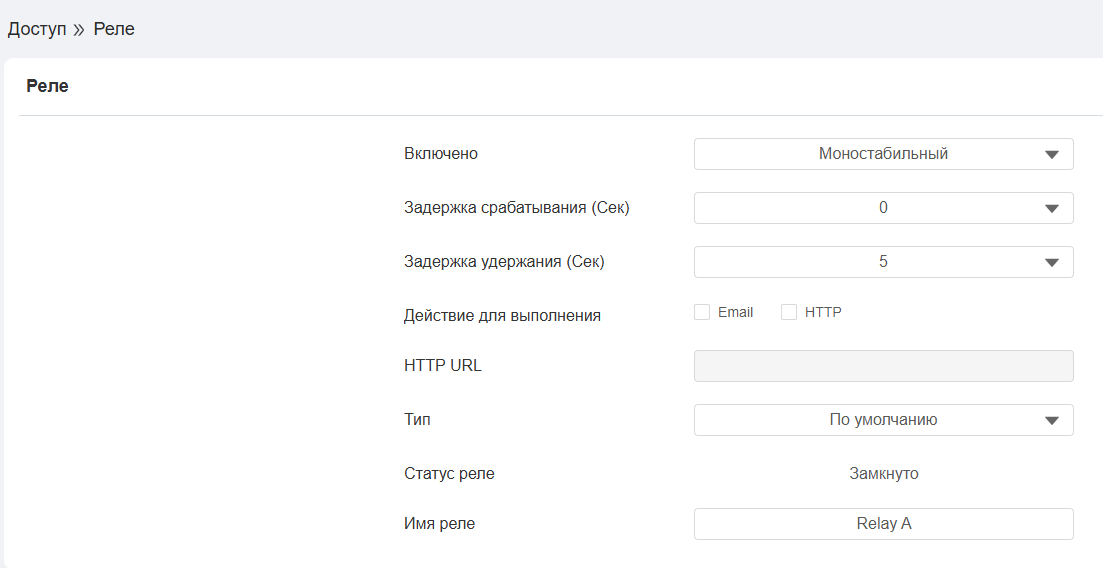The image size is (1103, 568).
Task: Focus the HTTP URL input field
Action: [x=883, y=366]
